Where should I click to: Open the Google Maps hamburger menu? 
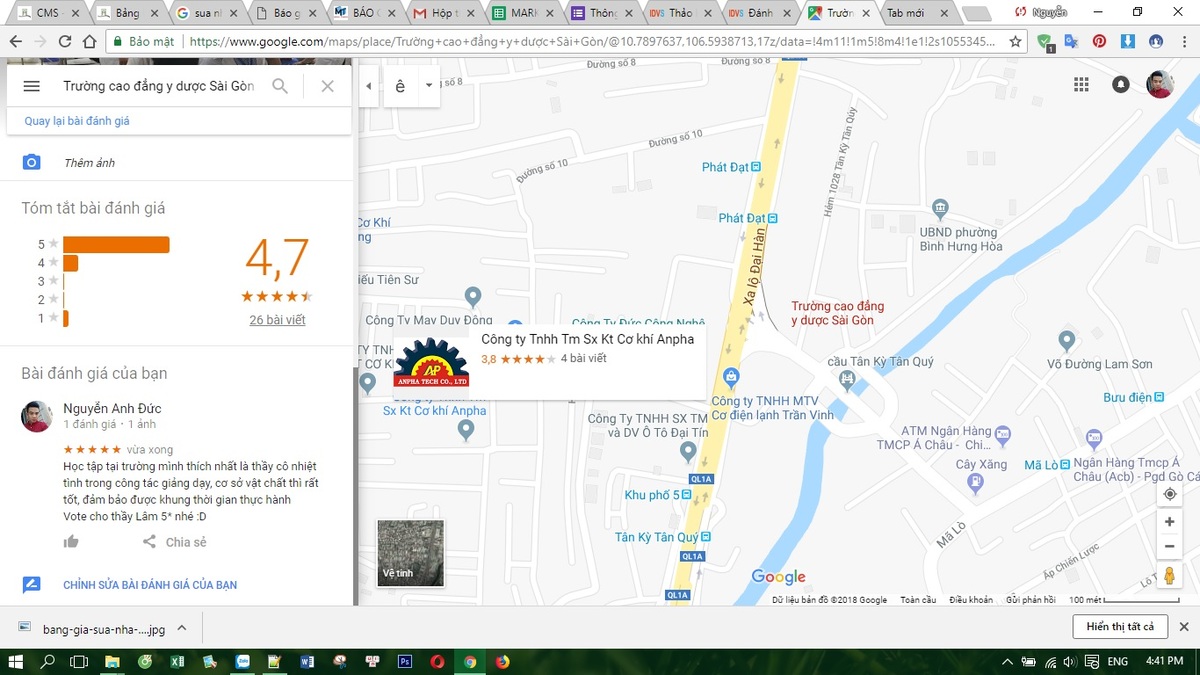coord(31,86)
